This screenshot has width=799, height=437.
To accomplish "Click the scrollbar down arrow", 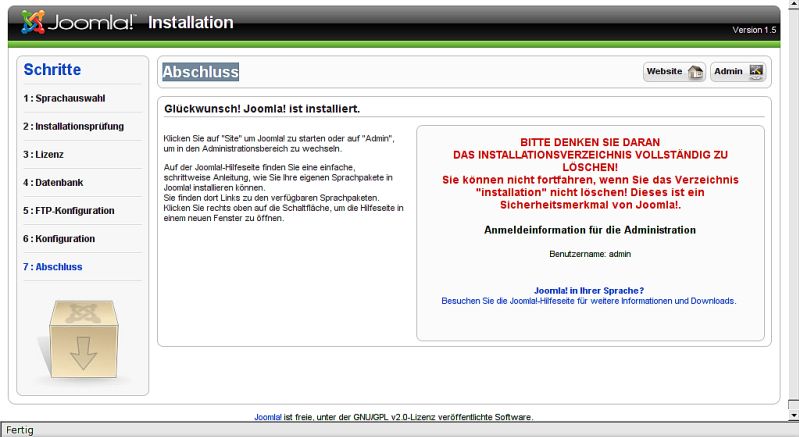I will point(793,416).
